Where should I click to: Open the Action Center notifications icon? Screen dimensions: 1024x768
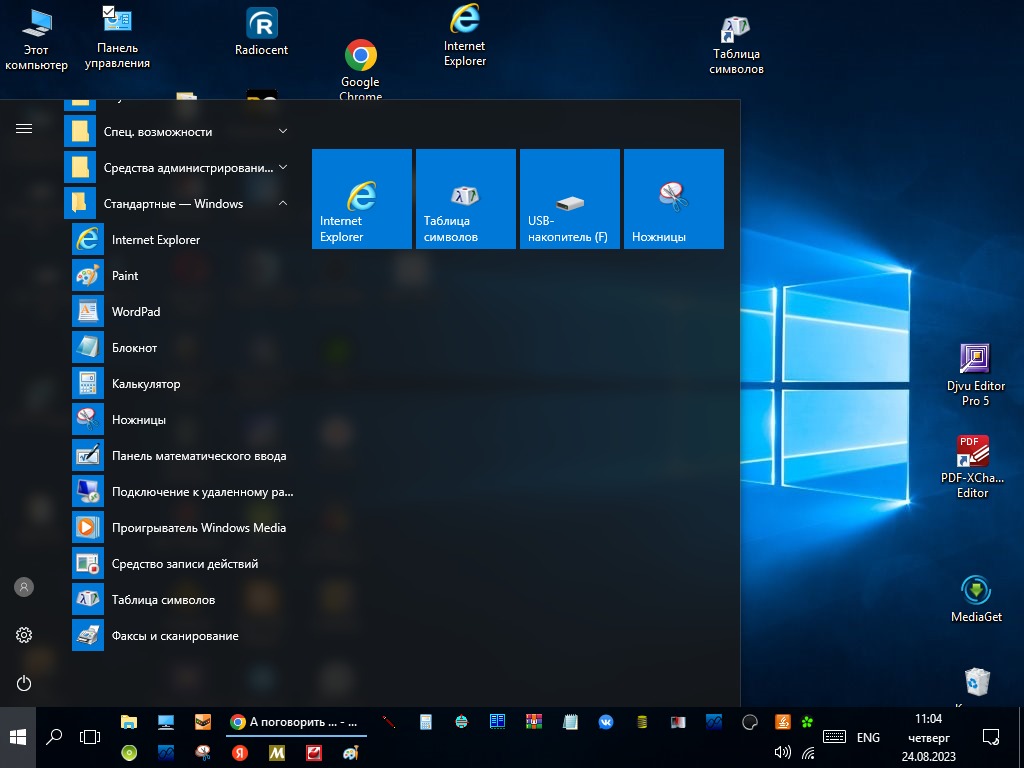(990, 737)
